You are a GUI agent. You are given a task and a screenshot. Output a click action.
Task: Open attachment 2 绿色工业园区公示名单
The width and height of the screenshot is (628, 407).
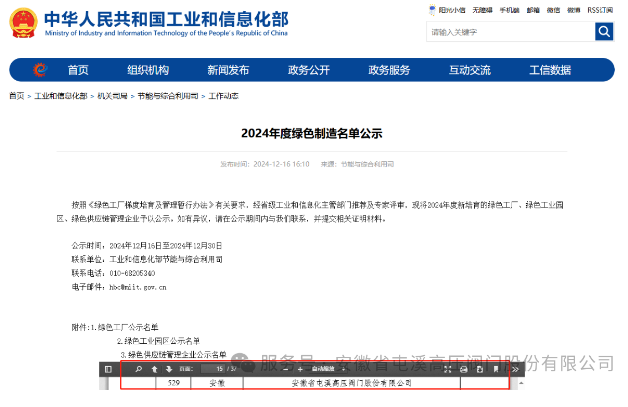pos(162,341)
